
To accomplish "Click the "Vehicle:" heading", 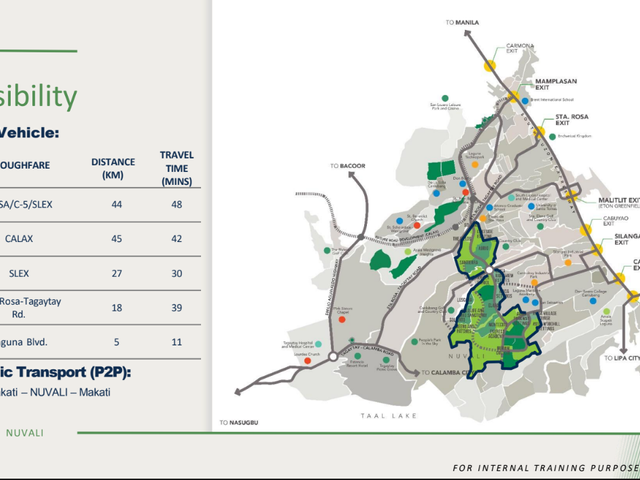I will tap(29, 133).
